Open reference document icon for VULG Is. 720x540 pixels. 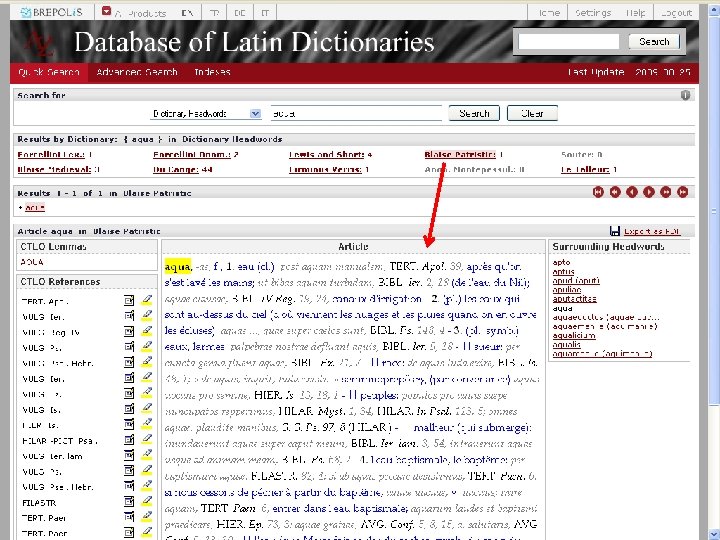tap(129, 409)
